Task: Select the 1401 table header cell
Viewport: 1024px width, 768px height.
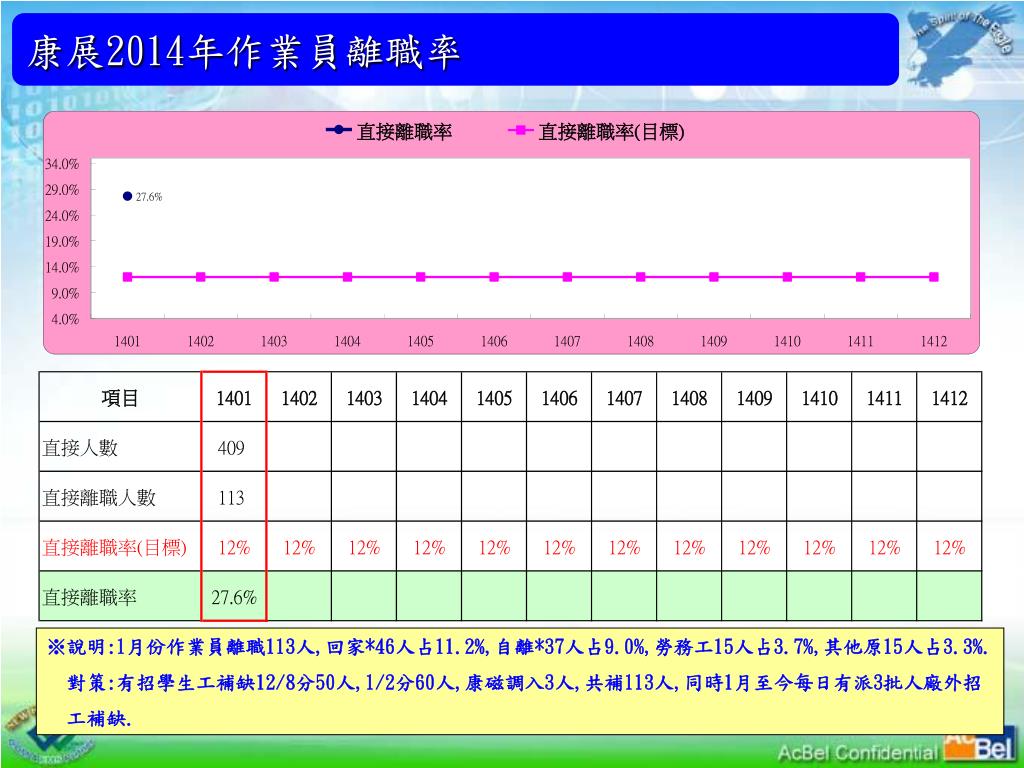Action: coord(234,397)
